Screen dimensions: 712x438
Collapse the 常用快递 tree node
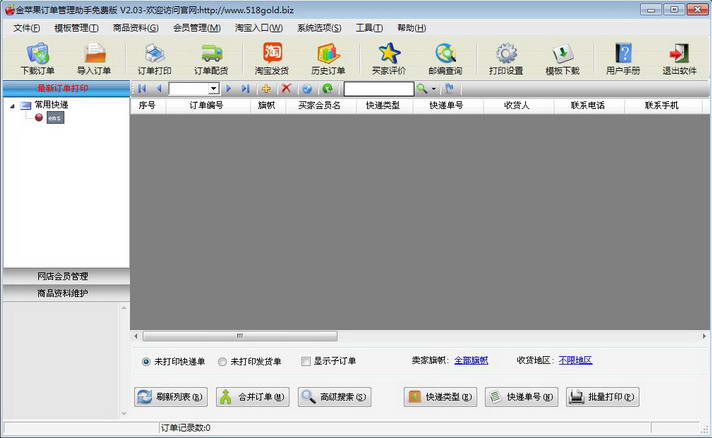[x=12, y=106]
